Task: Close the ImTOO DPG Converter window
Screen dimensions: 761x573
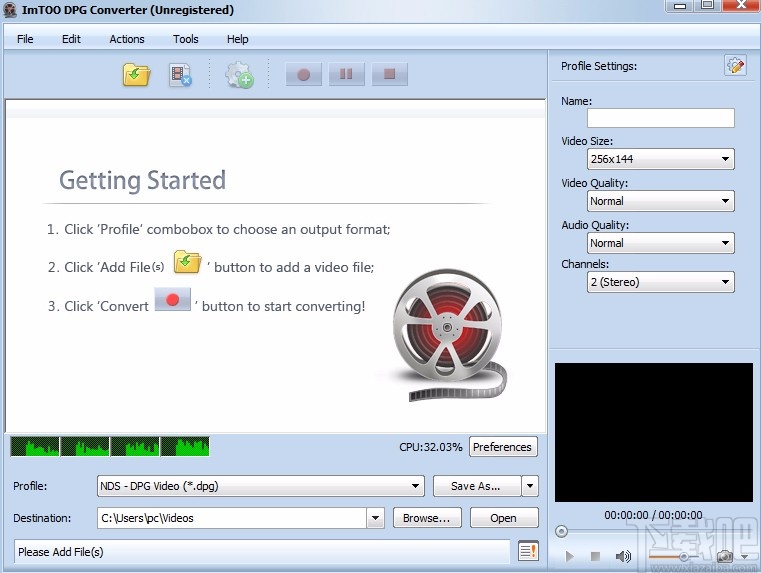Action: 741,5
